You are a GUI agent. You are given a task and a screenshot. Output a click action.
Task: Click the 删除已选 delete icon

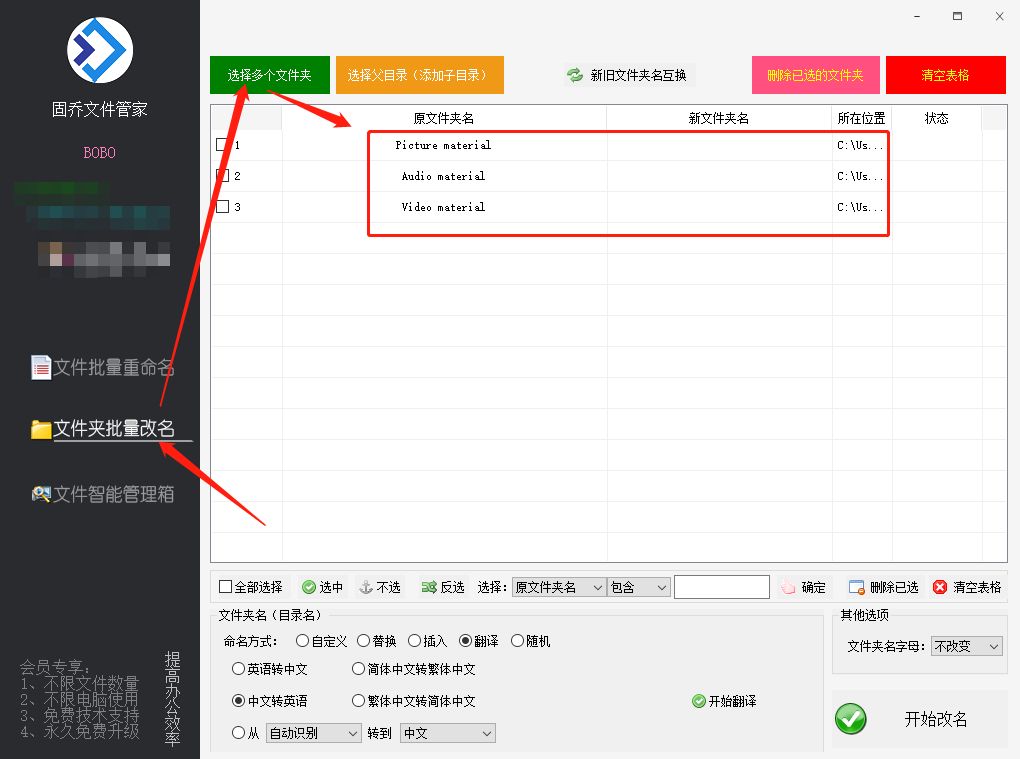click(x=857, y=587)
